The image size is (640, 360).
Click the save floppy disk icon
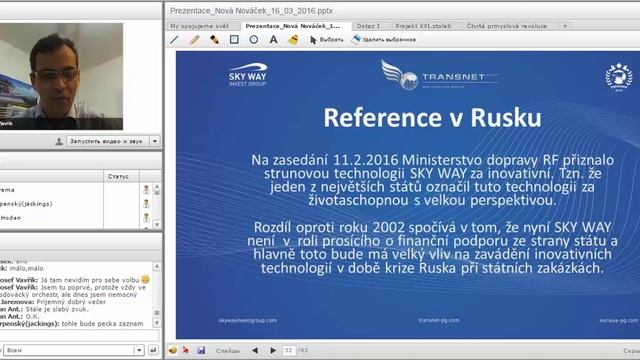pos(201,350)
